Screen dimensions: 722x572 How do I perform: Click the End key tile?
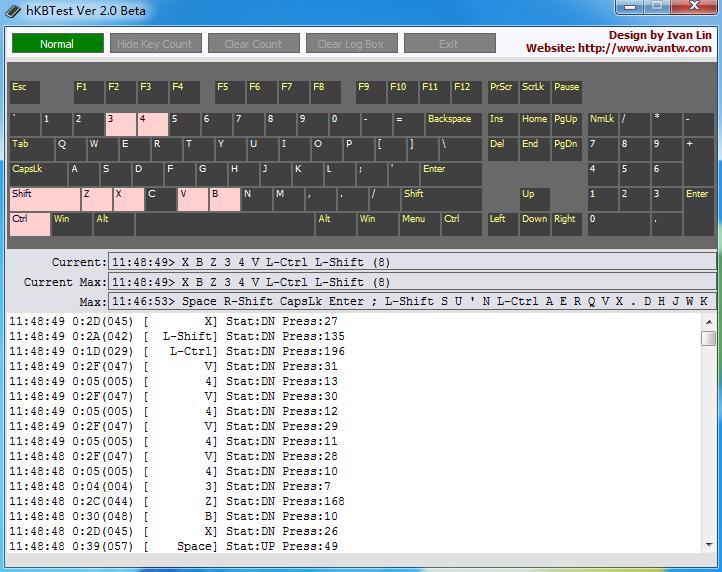click(535, 149)
